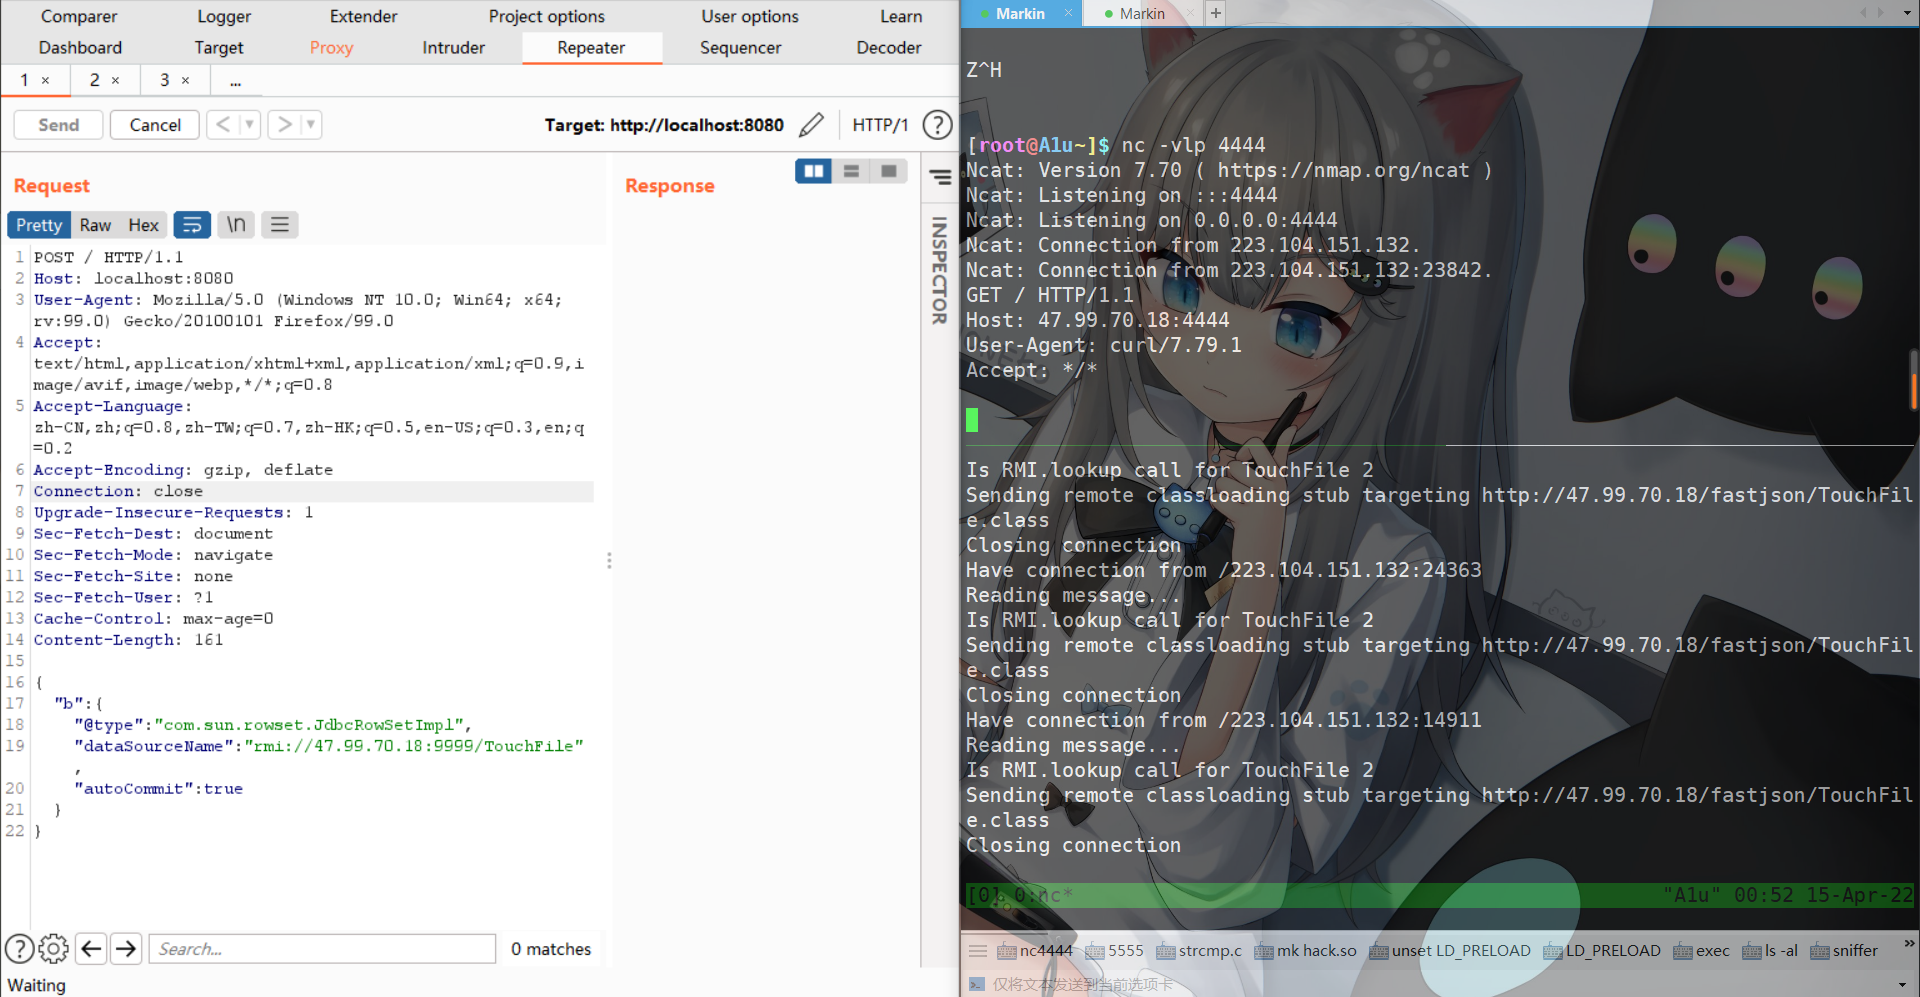Expand the vertical INSPECTOR side panel
The image size is (1920, 997).
coord(939,270)
